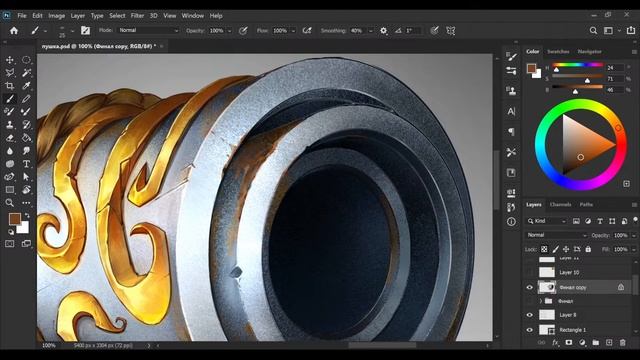Open the brush preset picker arrow

pyautogui.click(x=45, y=31)
